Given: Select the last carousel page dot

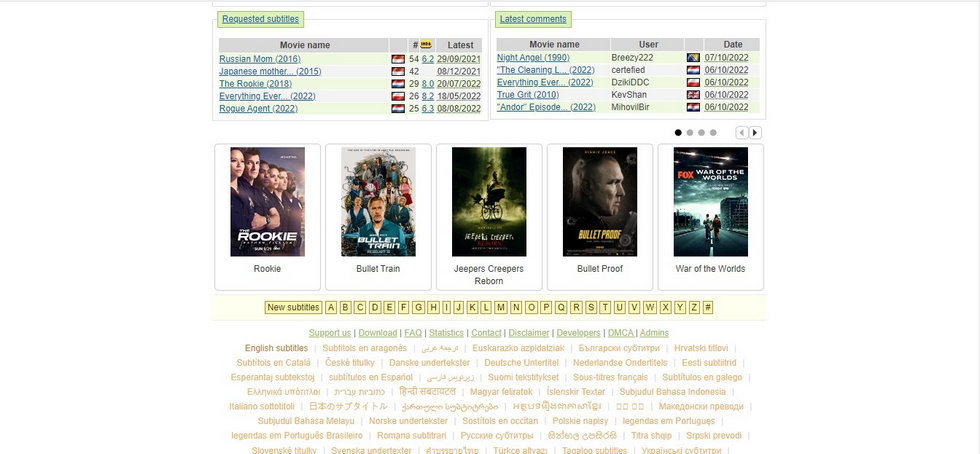Looking at the screenshot, I should [713, 133].
